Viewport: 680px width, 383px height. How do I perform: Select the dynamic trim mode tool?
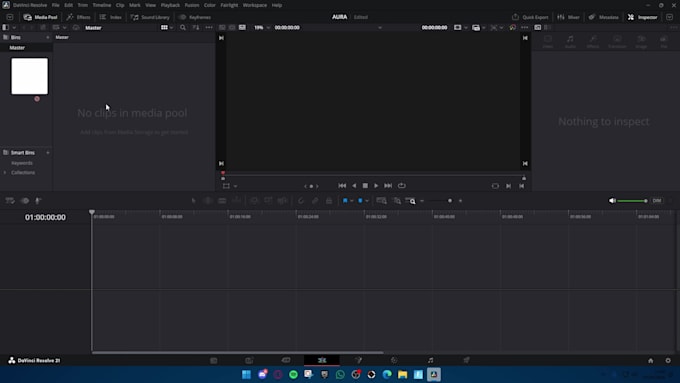[x=222, y=200]
